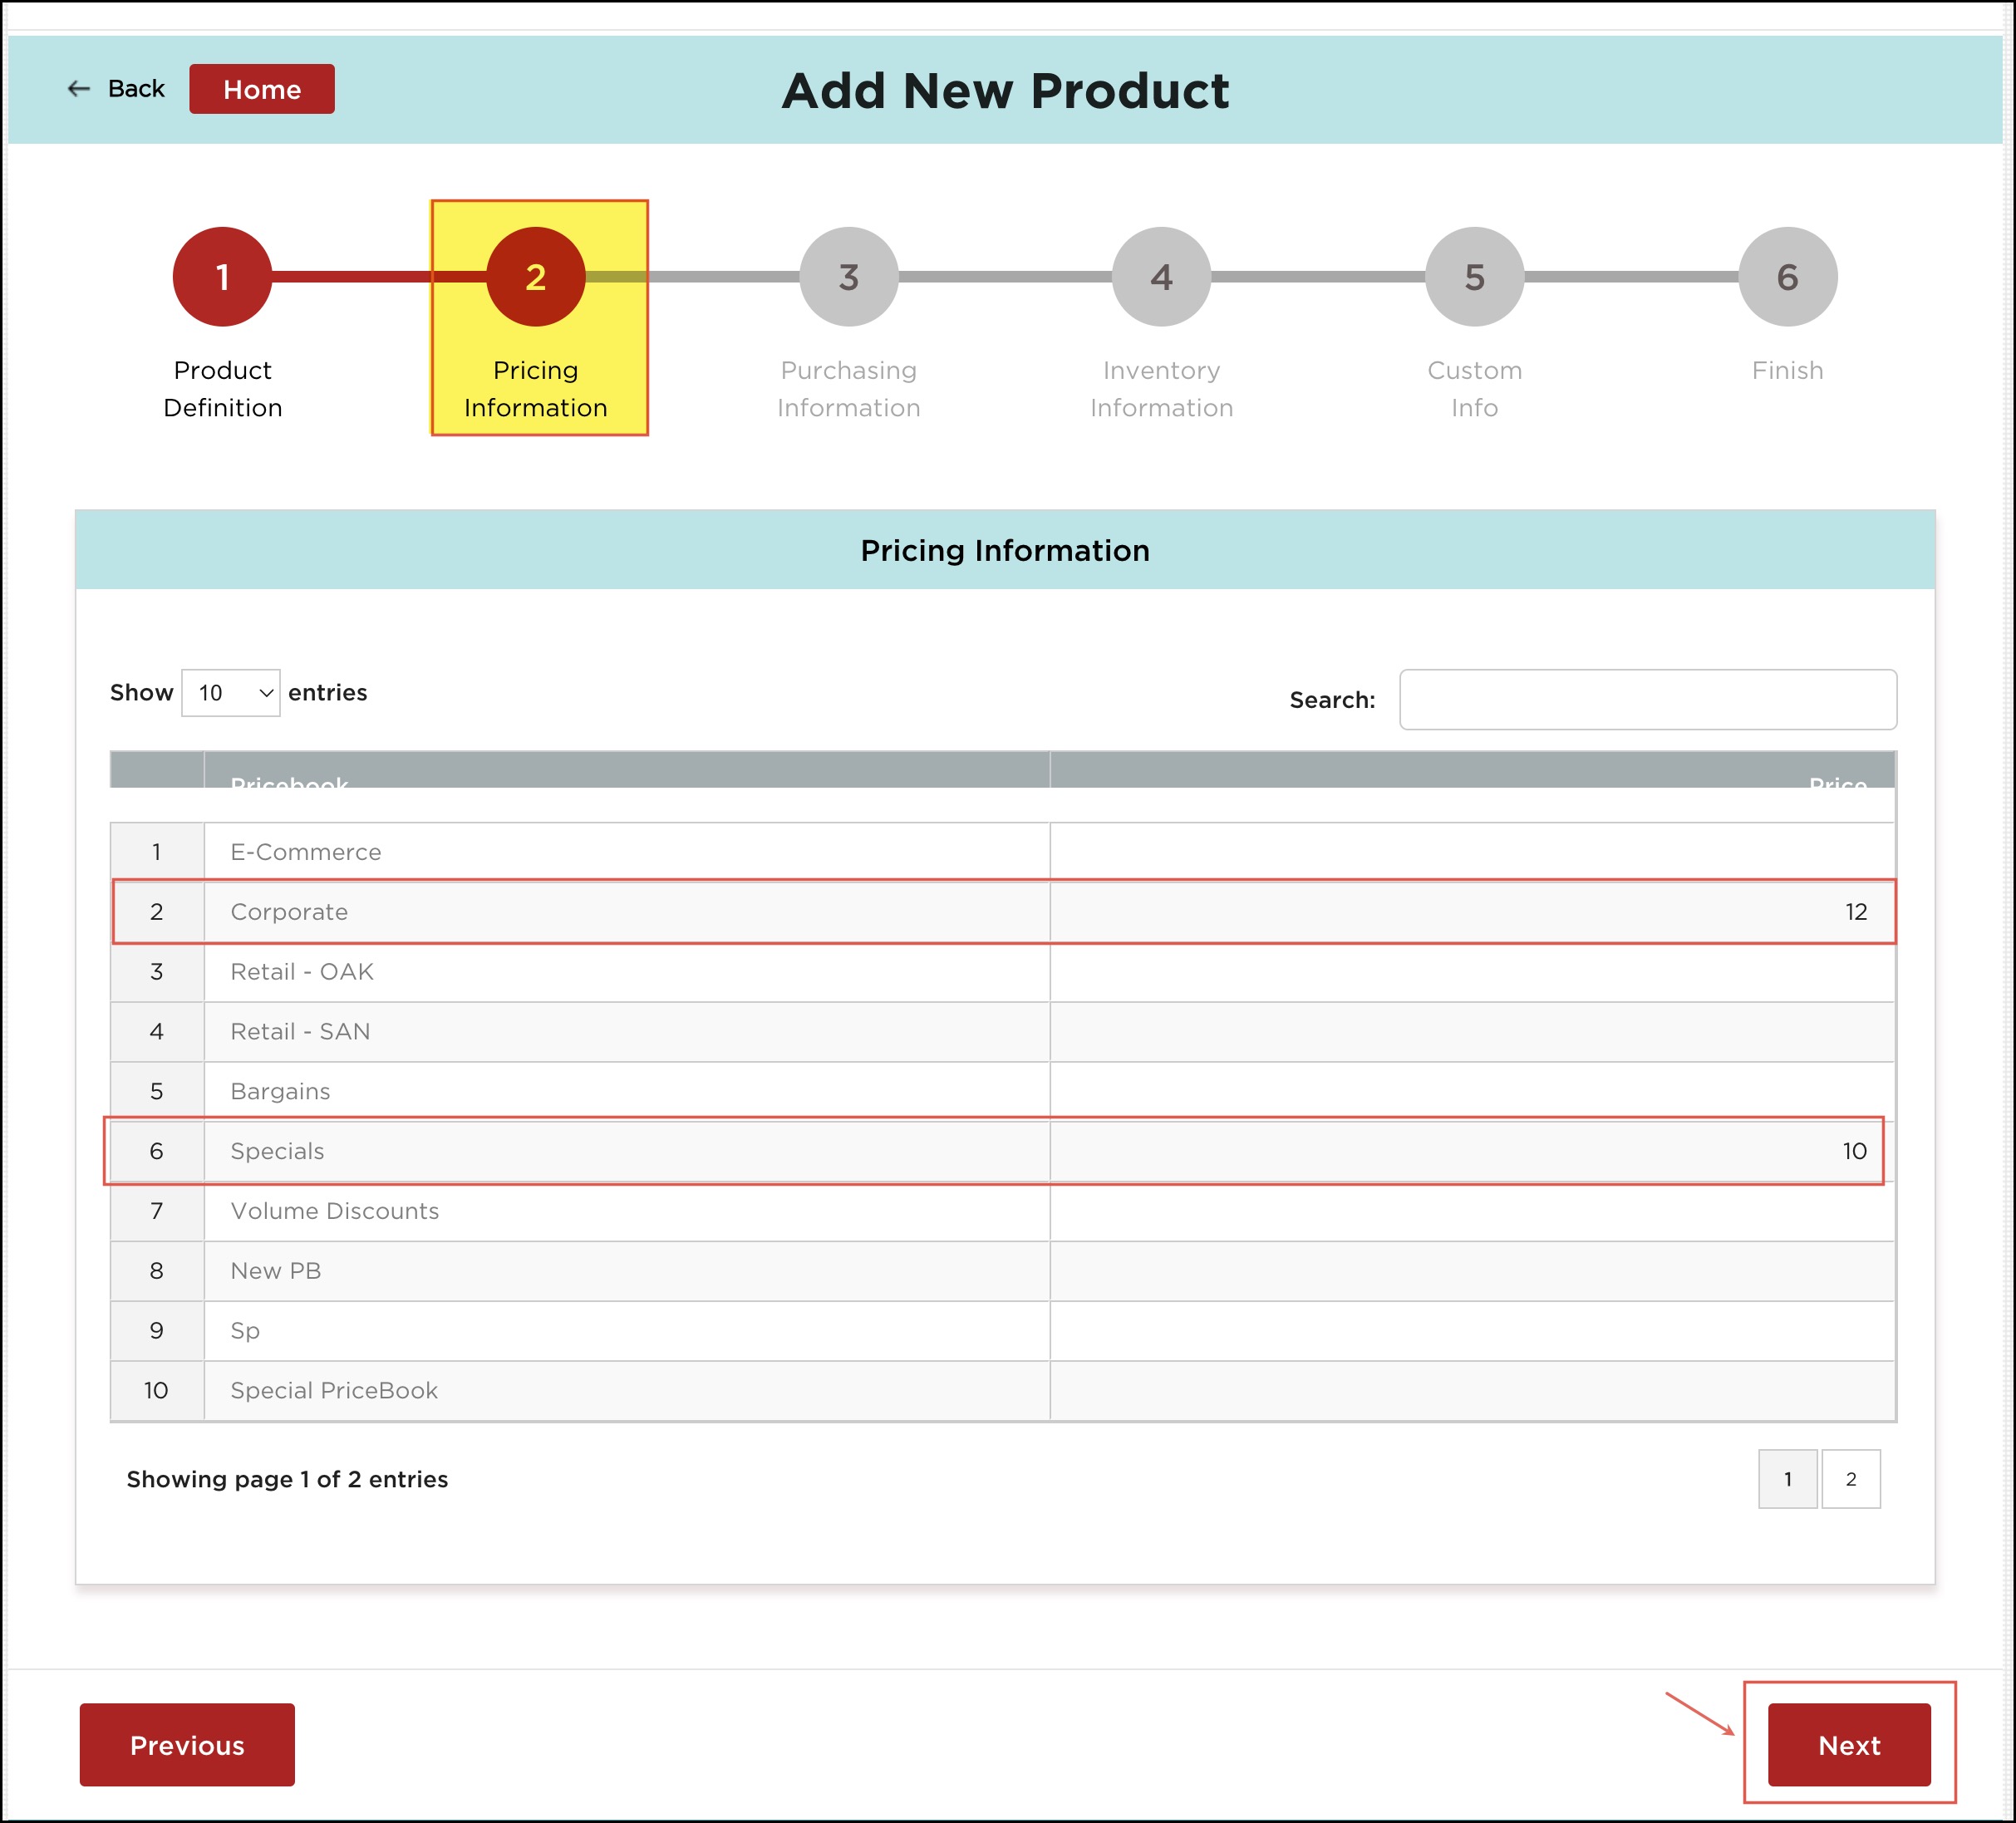Open the Show entries dropdown
Screen dimensions: 2016x1823
pyautogui.click(x=231, y=693)
